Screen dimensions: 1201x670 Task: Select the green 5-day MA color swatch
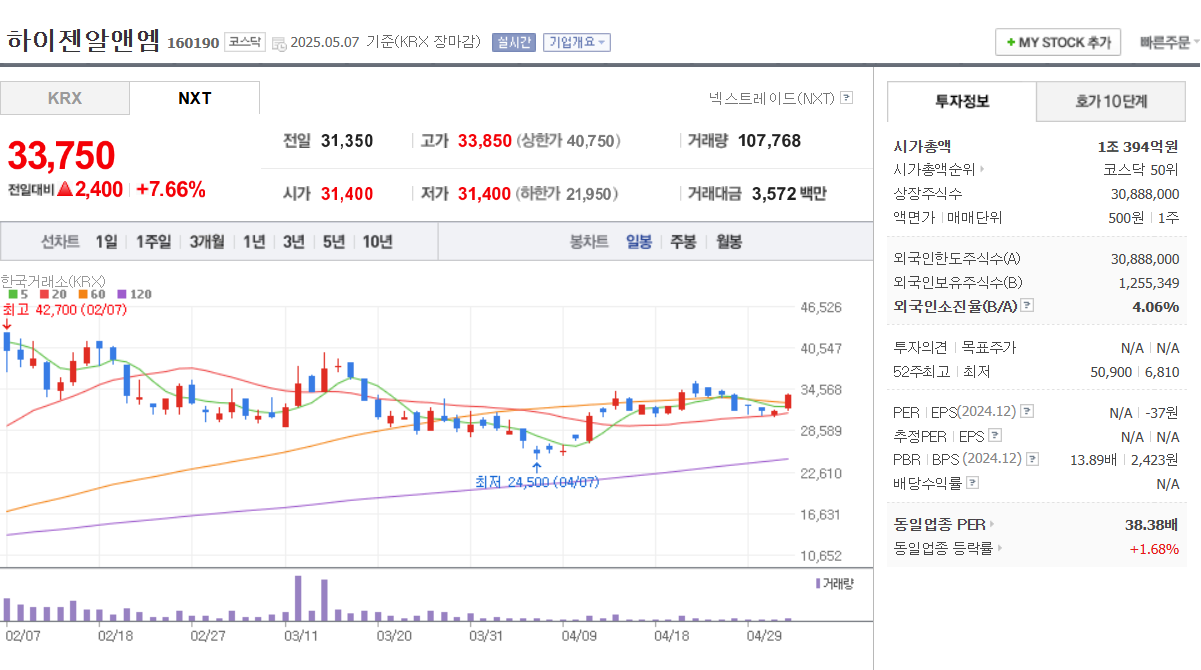(15, 295)
